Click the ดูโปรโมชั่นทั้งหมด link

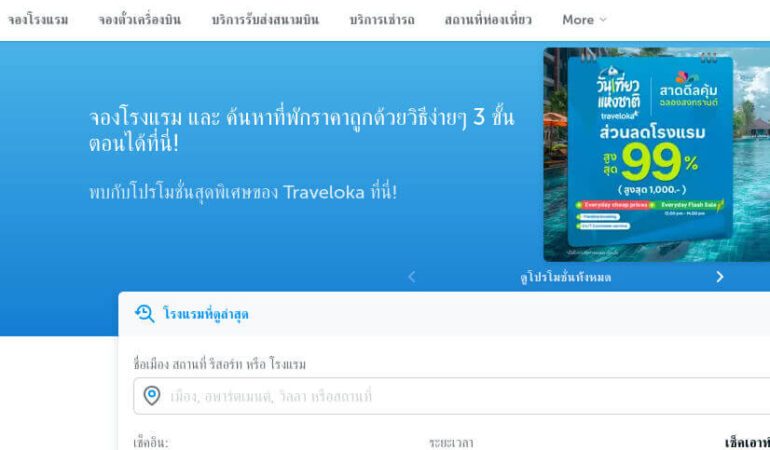[565, 277]
